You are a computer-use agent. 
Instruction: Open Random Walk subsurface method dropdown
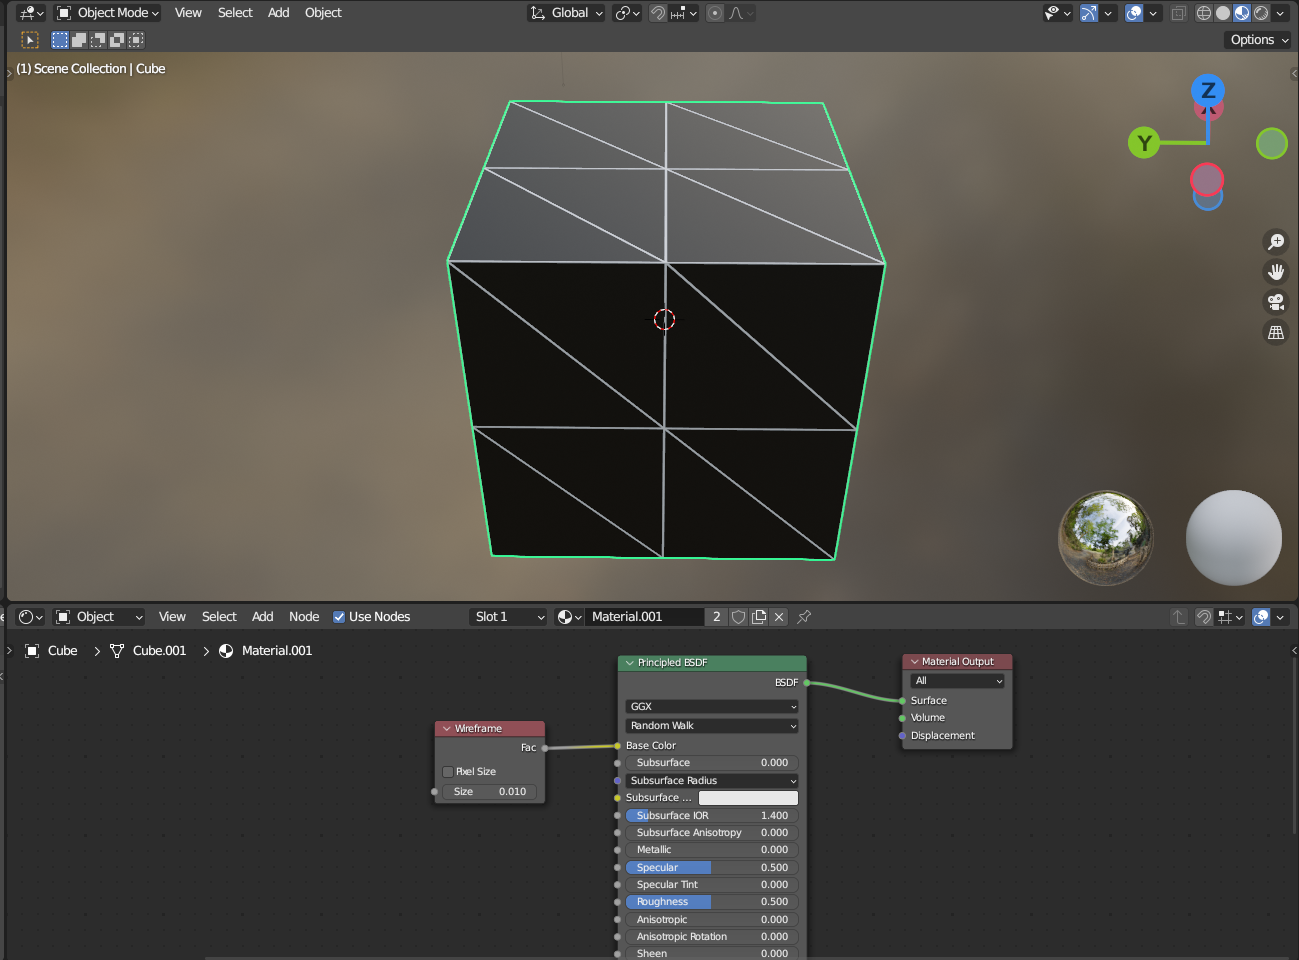click(712, 726)
